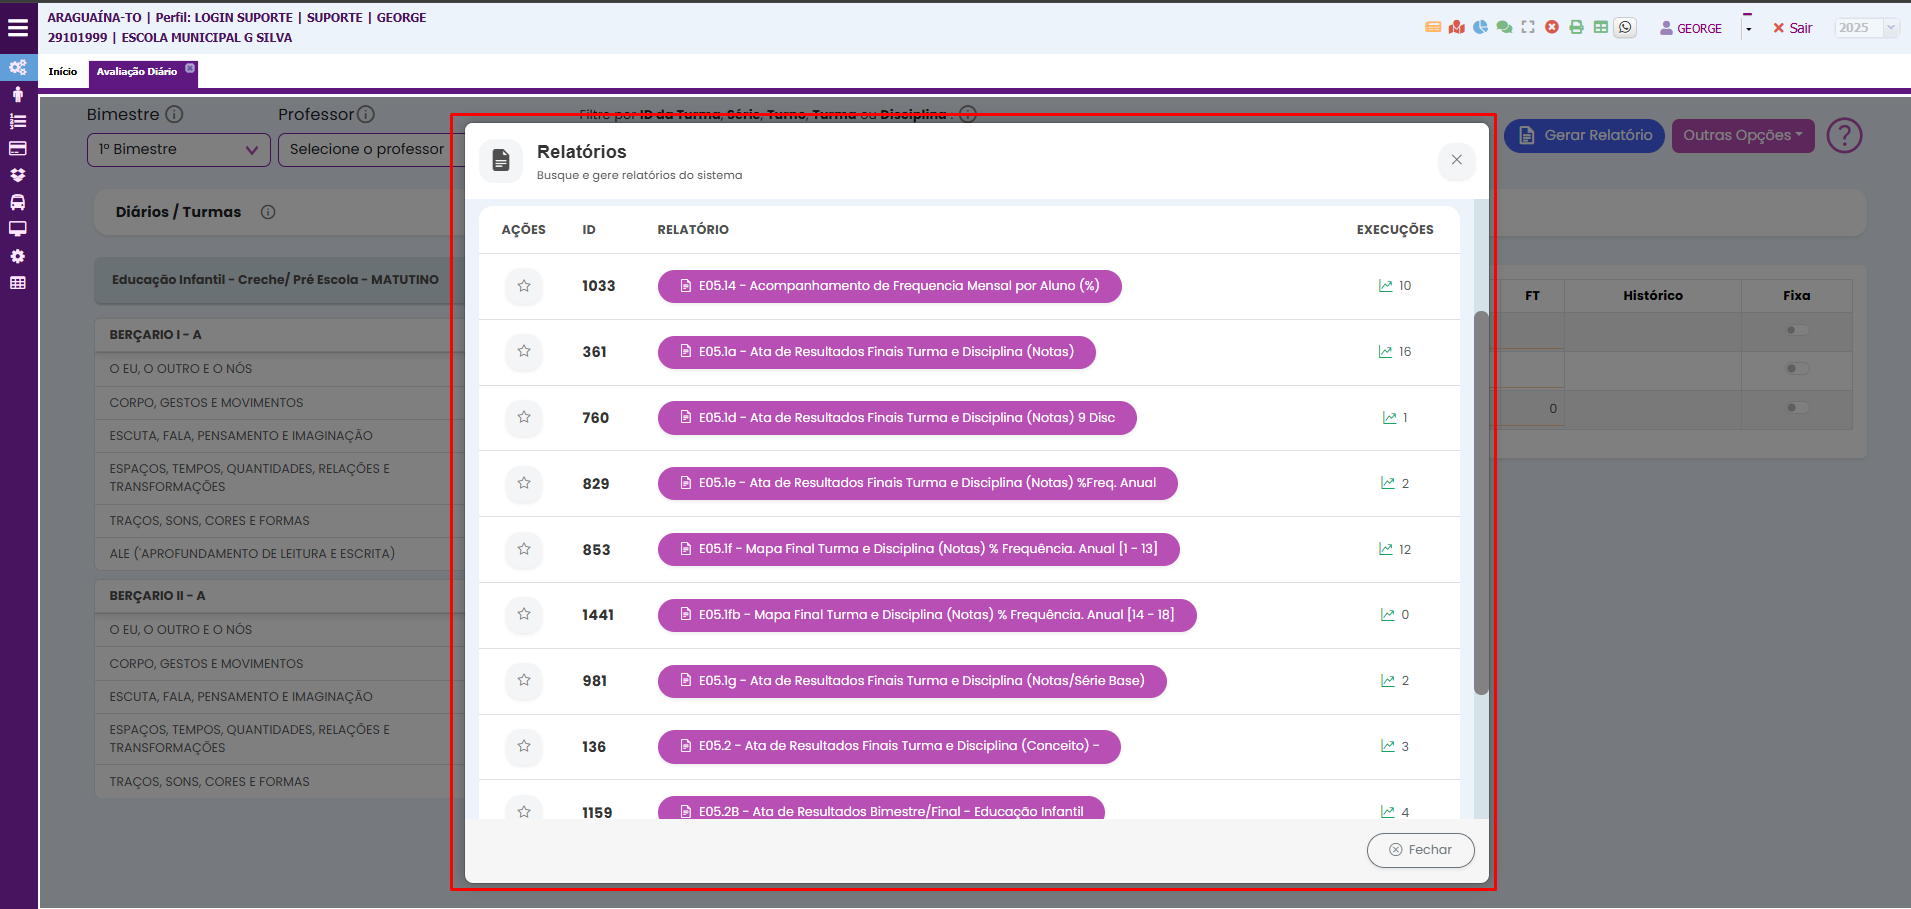Click the blue pie chart icon
Image resolution: width=1911 pixels, height=909 pixels.
pos(1480,28)
